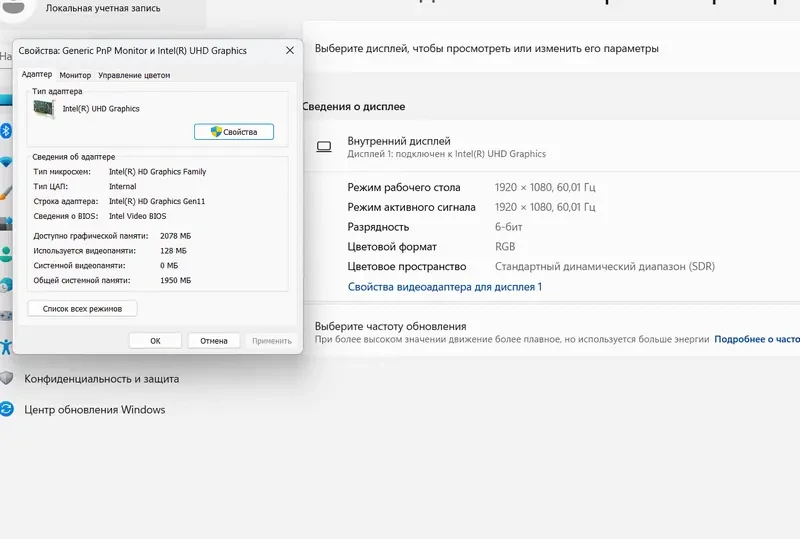Open the Windows Update icon in the sidebar
Screen dimensions: 800x539
tap(7, 409)
